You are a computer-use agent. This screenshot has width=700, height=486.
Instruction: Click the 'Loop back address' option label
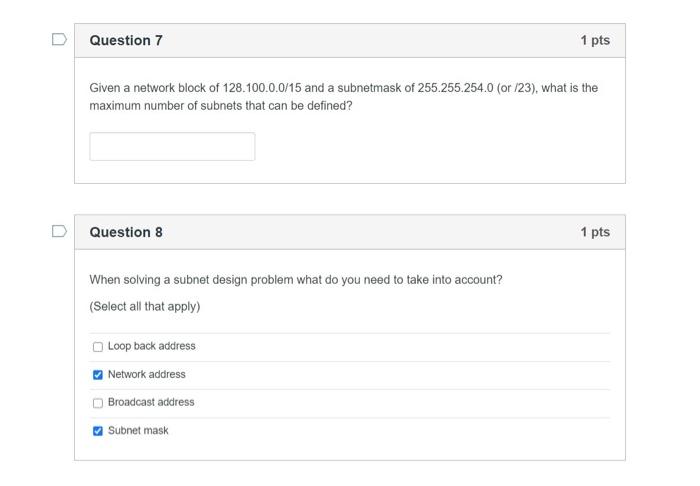151,346
